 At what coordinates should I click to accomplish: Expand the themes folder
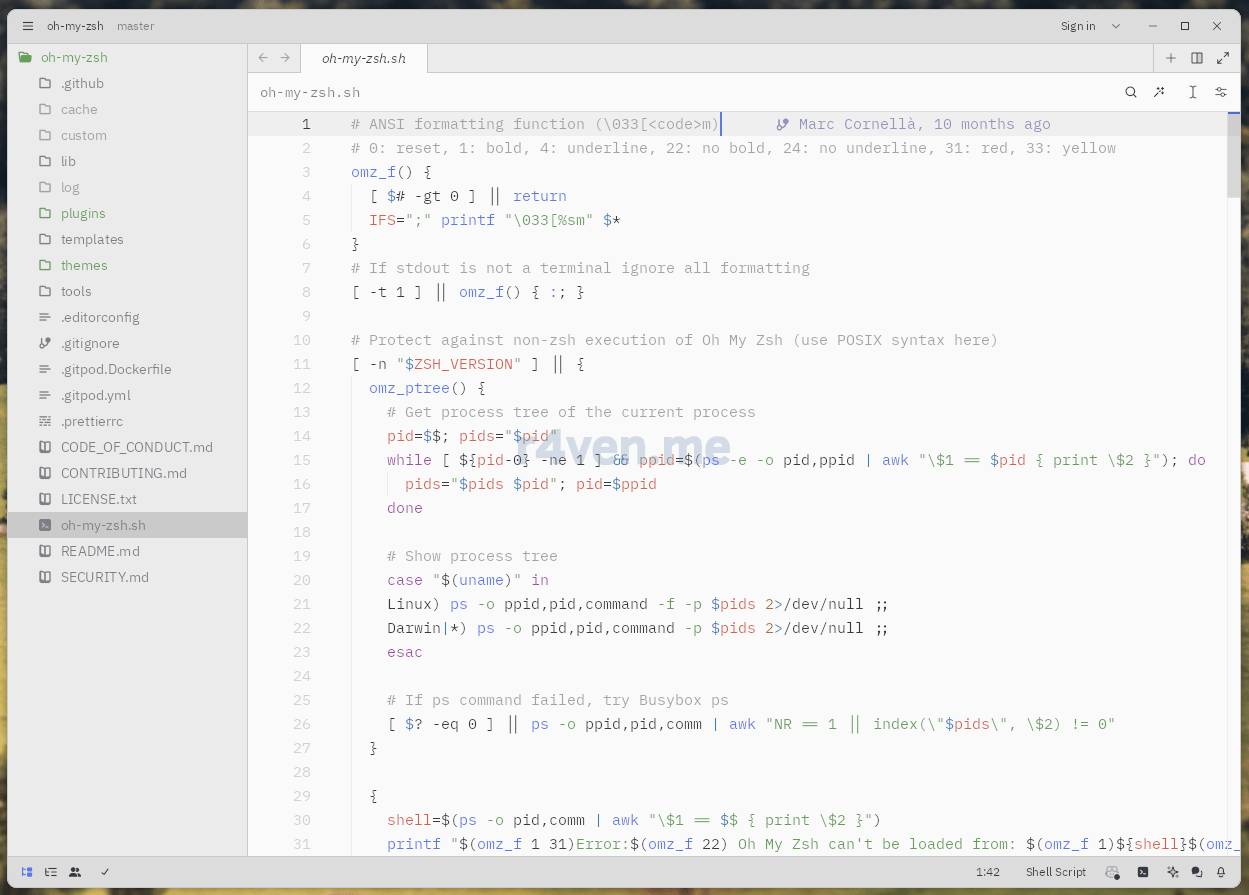pos(84,265)
